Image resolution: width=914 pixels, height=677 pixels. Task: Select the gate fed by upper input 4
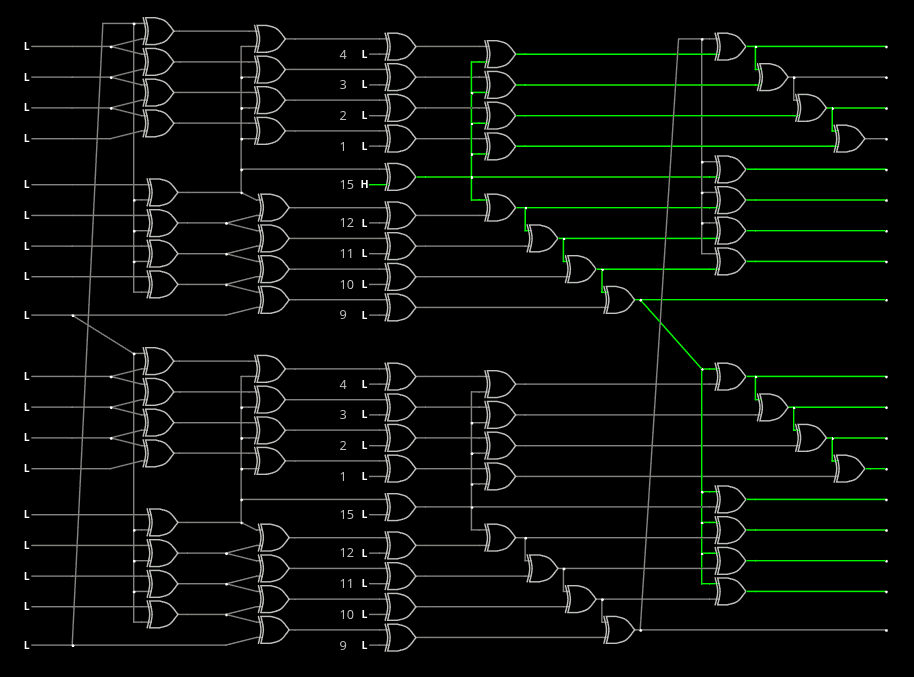pos(400,47)
